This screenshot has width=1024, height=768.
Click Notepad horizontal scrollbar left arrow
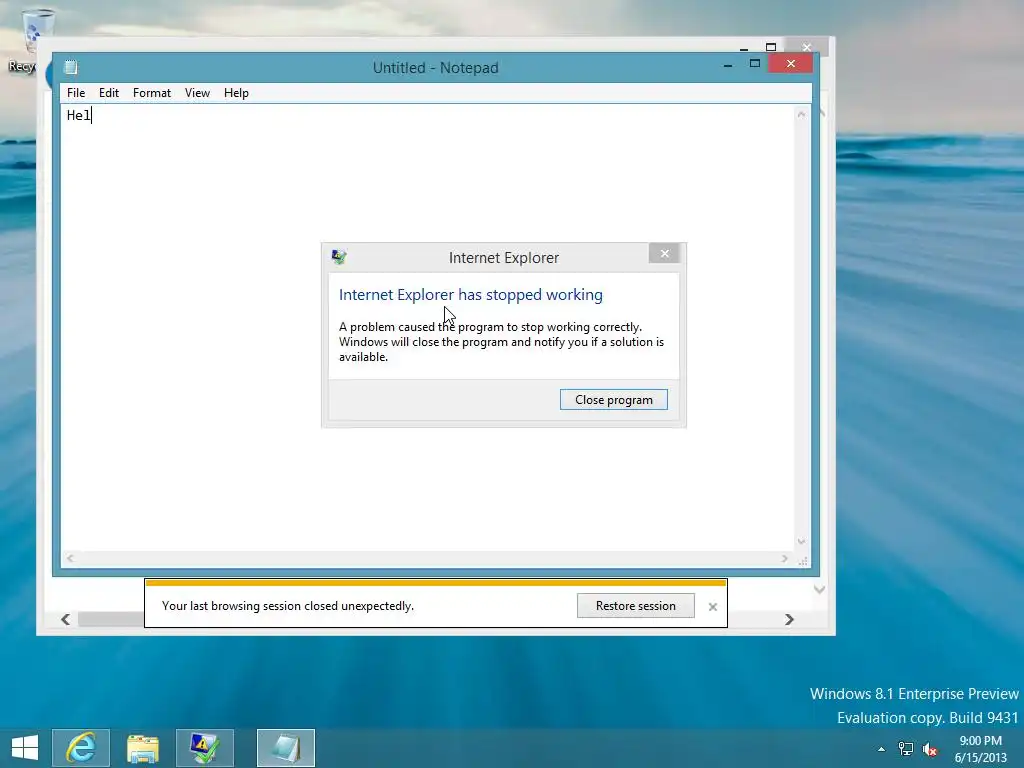click(70, 558)
